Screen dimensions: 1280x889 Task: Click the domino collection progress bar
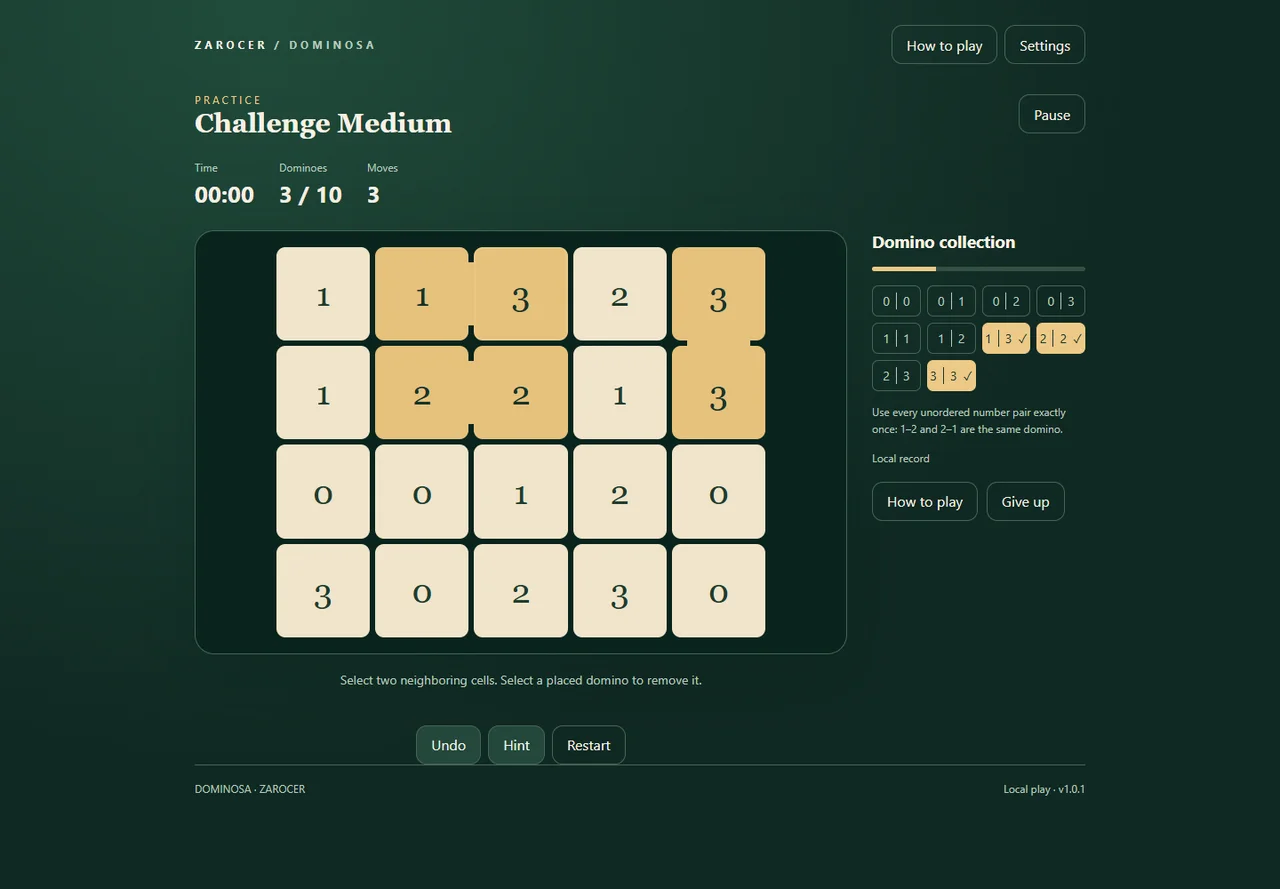(978, 269)
